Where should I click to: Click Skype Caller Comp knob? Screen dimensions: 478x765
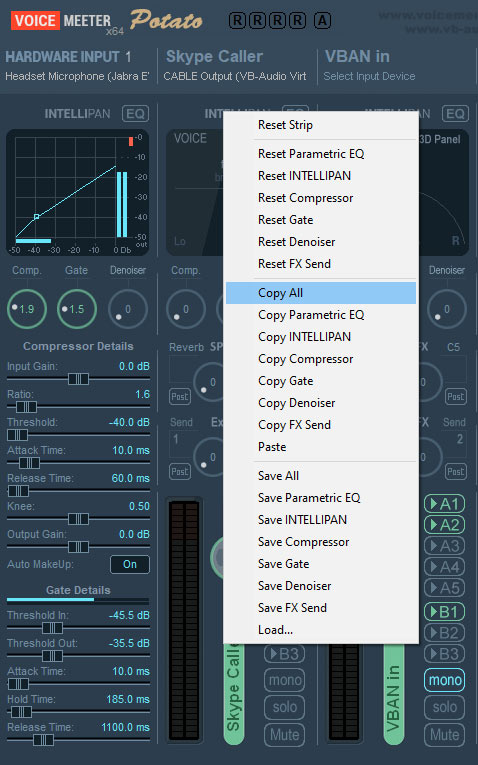click(x=186, y=309)
